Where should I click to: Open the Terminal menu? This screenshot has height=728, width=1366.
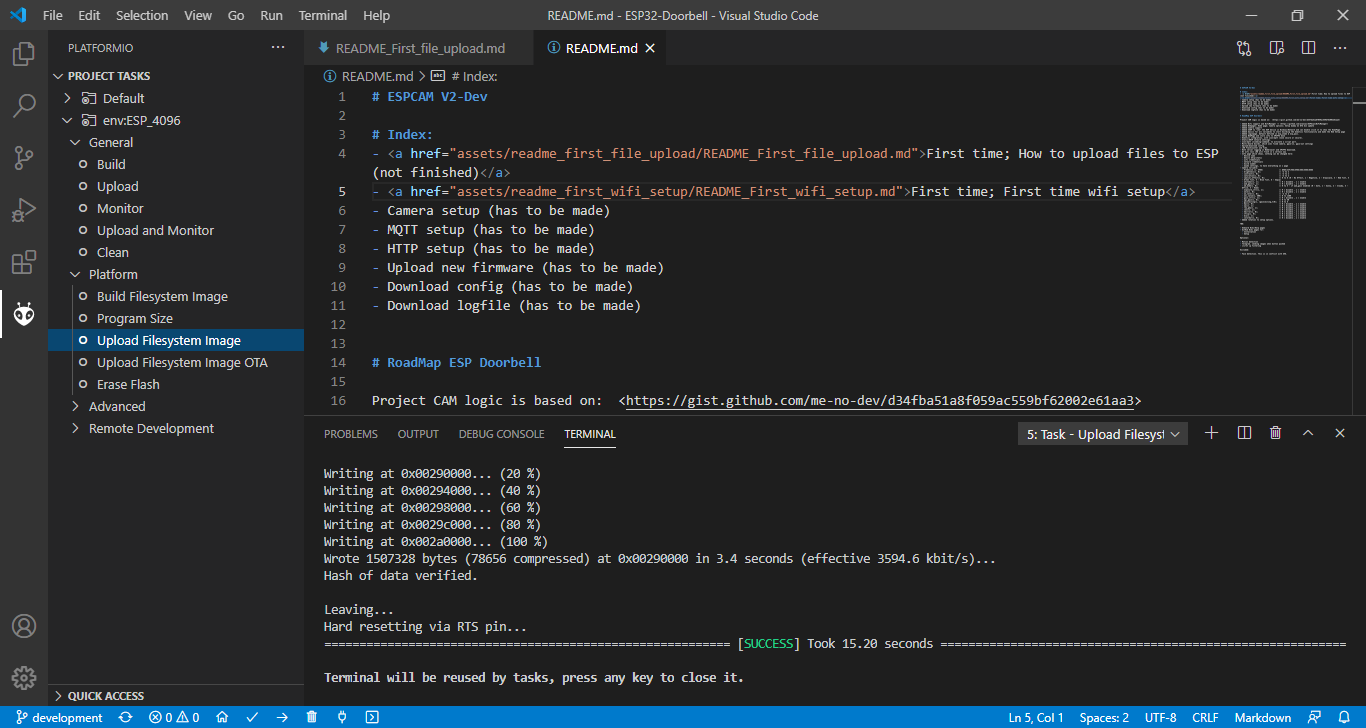[x=323, y=15]
